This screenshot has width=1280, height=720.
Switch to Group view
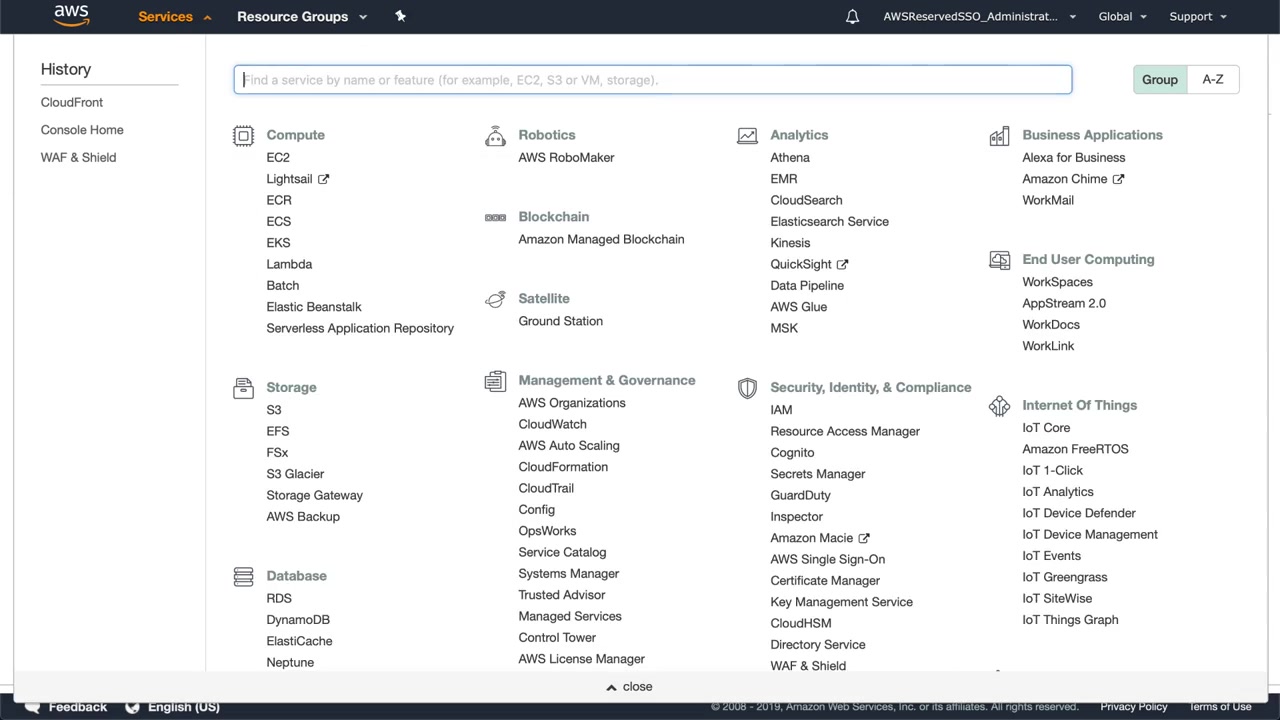pyautogui.click(x=1160, y=80)
